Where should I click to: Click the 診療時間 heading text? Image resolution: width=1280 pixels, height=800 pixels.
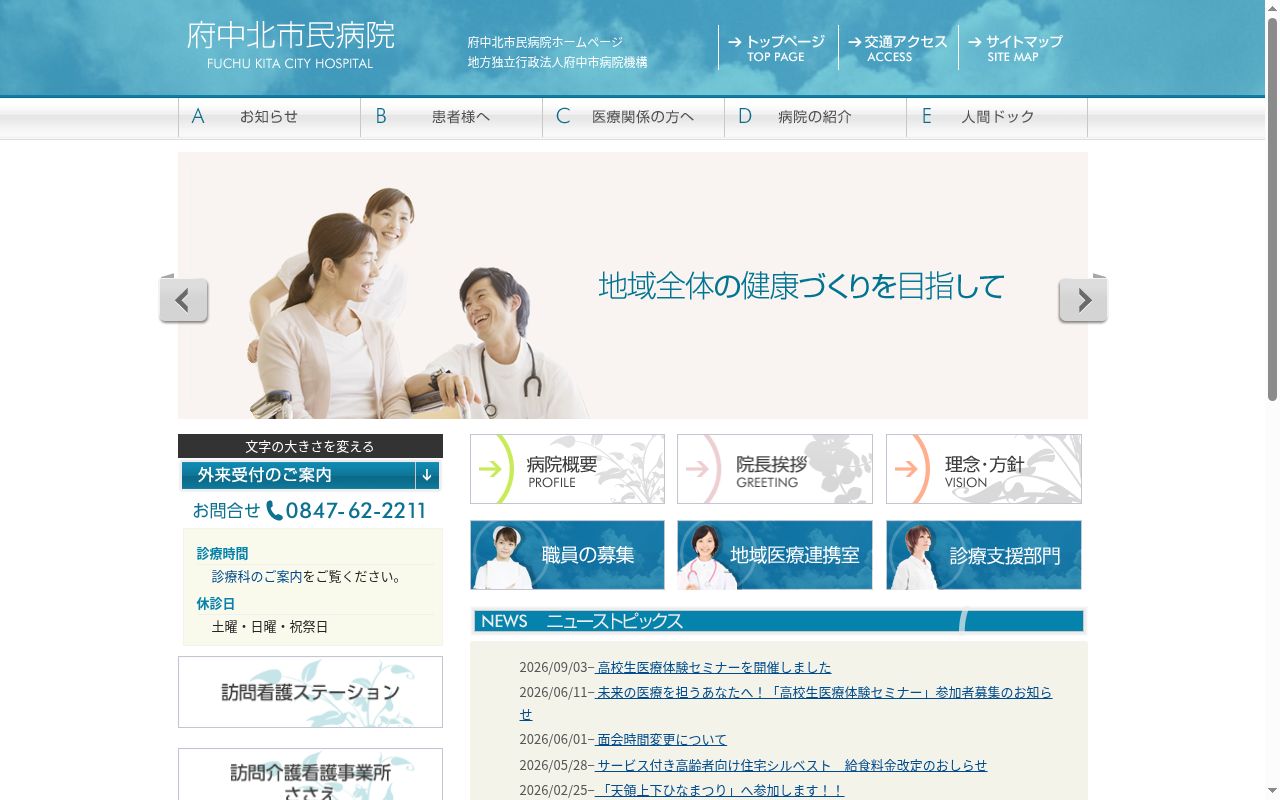pos(222,553)
